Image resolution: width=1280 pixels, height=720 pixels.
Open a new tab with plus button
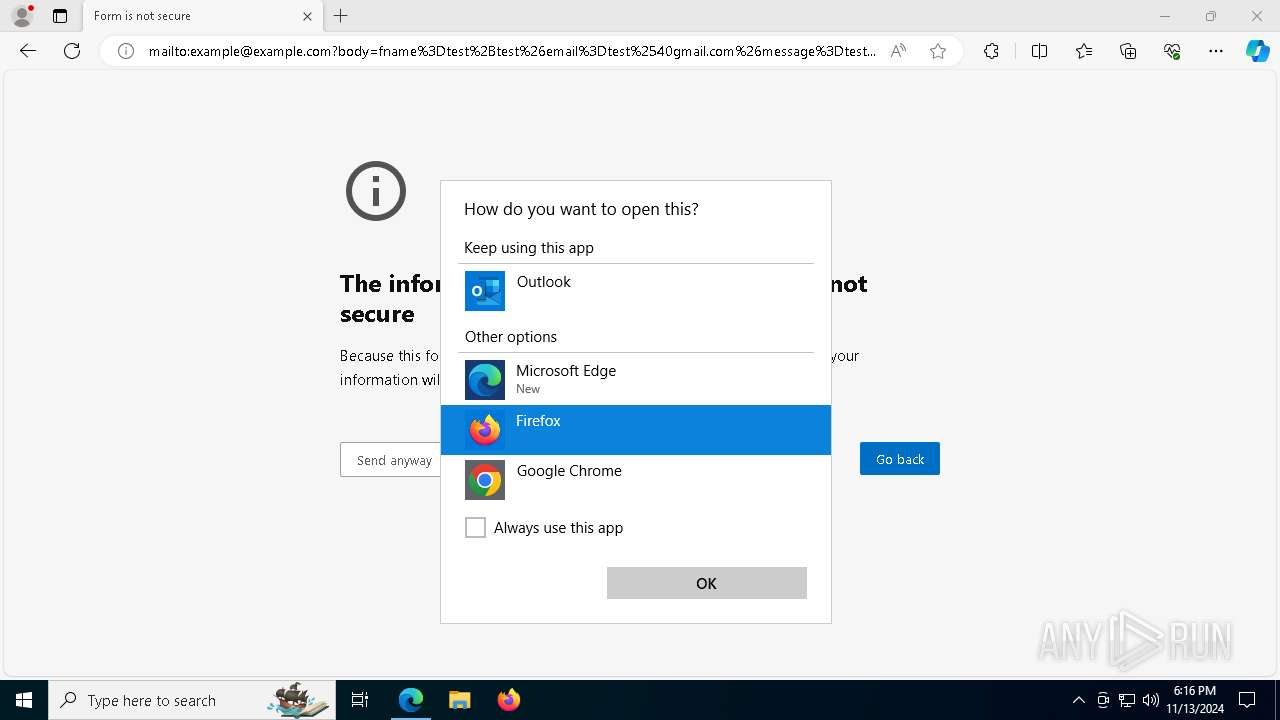pos(341,16)
